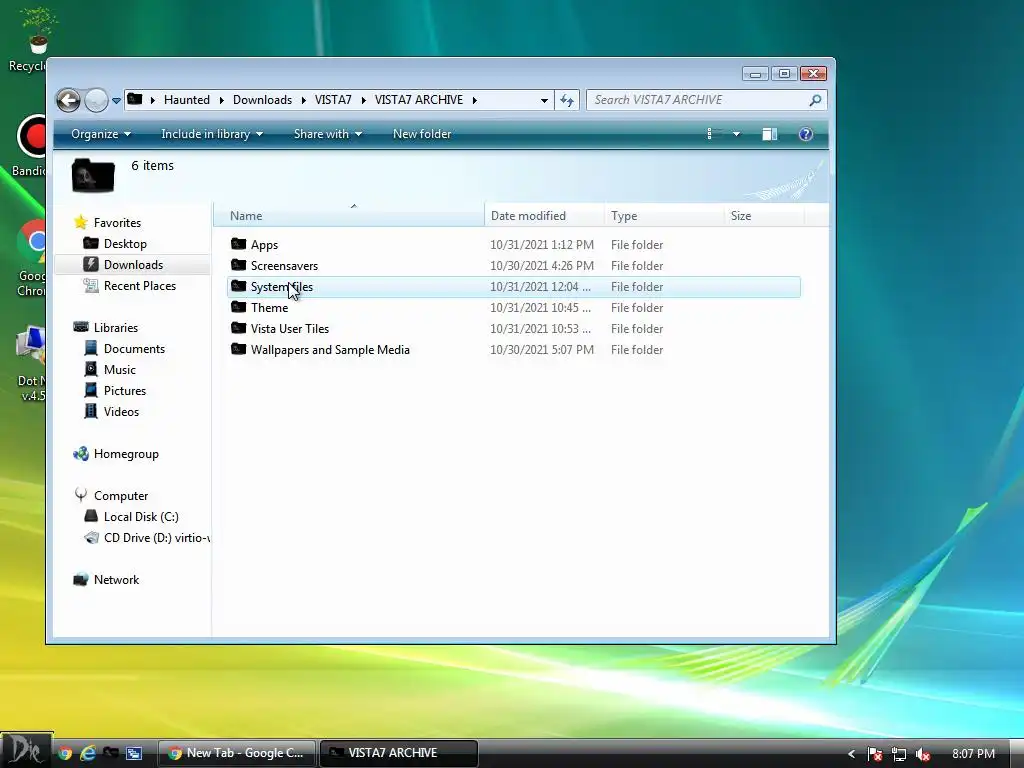Launch Internet Explorer from quick launch bar
Viewport: 1024px width, 768px height.
point(88,753)
